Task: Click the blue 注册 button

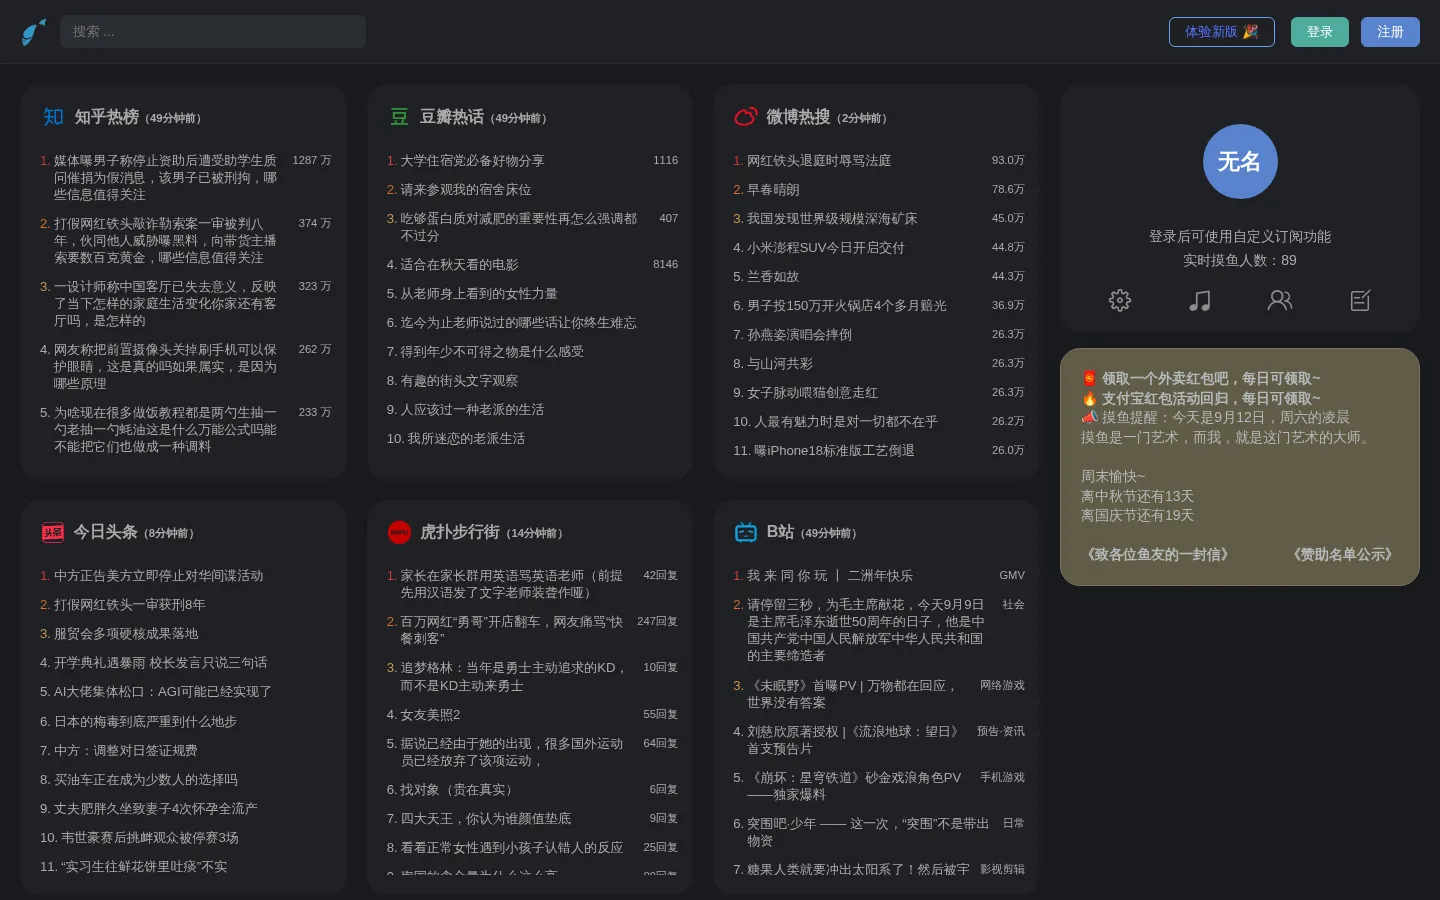Action: coord(1390,32)
